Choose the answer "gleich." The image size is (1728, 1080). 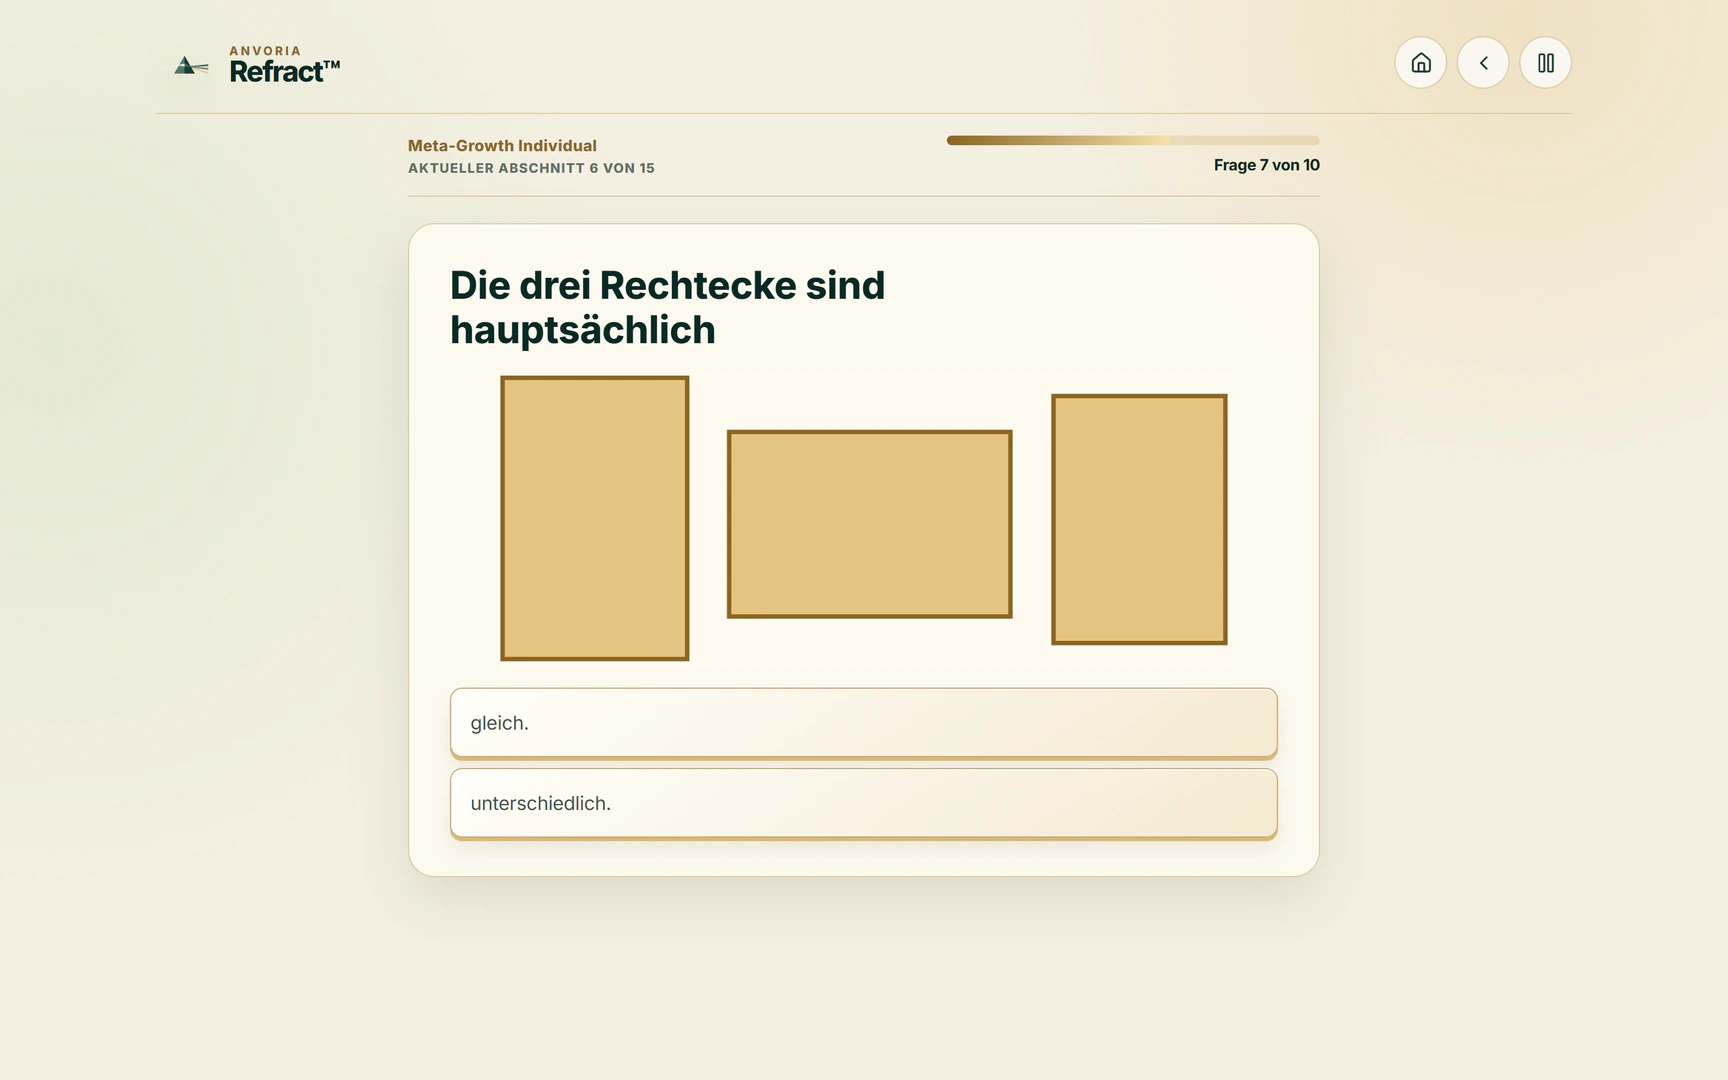point(864,723)
